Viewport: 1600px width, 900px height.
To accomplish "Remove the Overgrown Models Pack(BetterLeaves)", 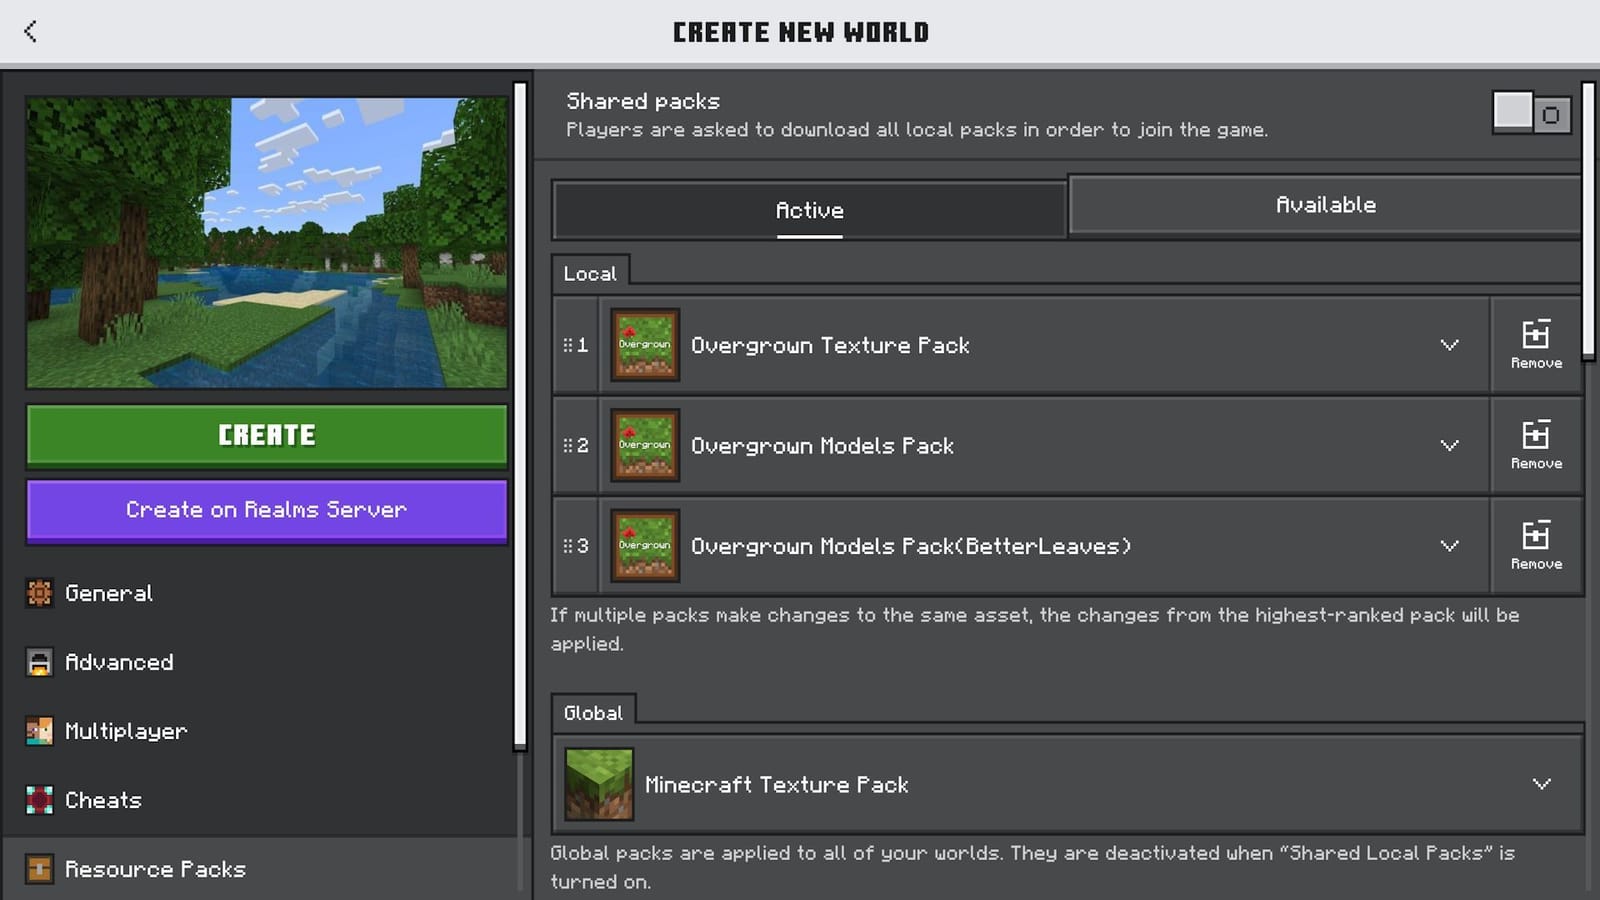I will [x=1536, y=544].
